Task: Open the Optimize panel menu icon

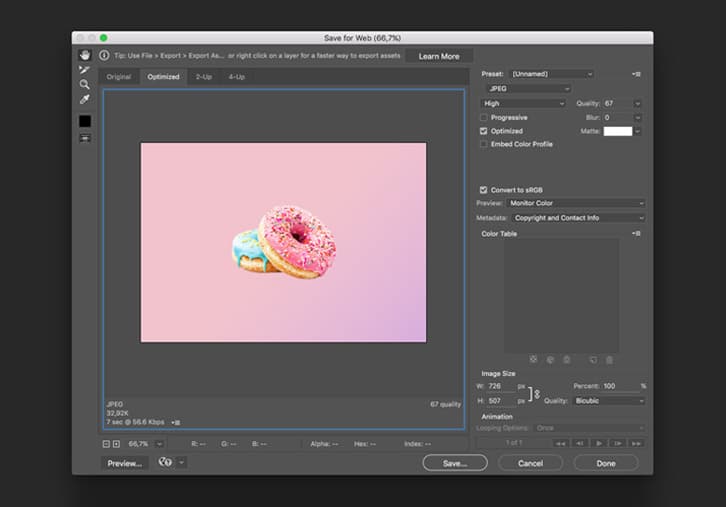Action: pyautogui.click(x=637, y=74)
